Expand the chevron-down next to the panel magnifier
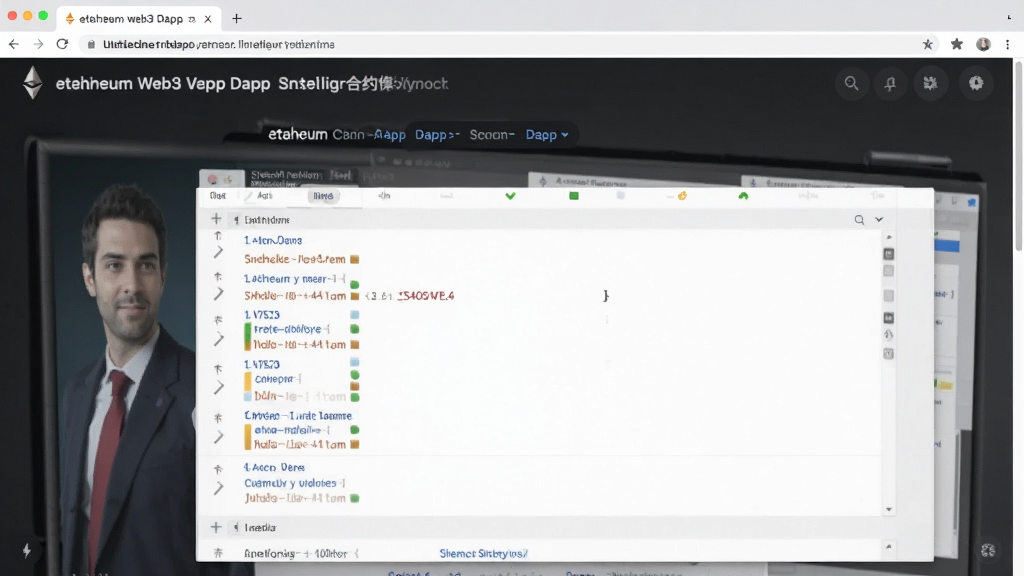The image size is (1024, 576). click(879, 220)
